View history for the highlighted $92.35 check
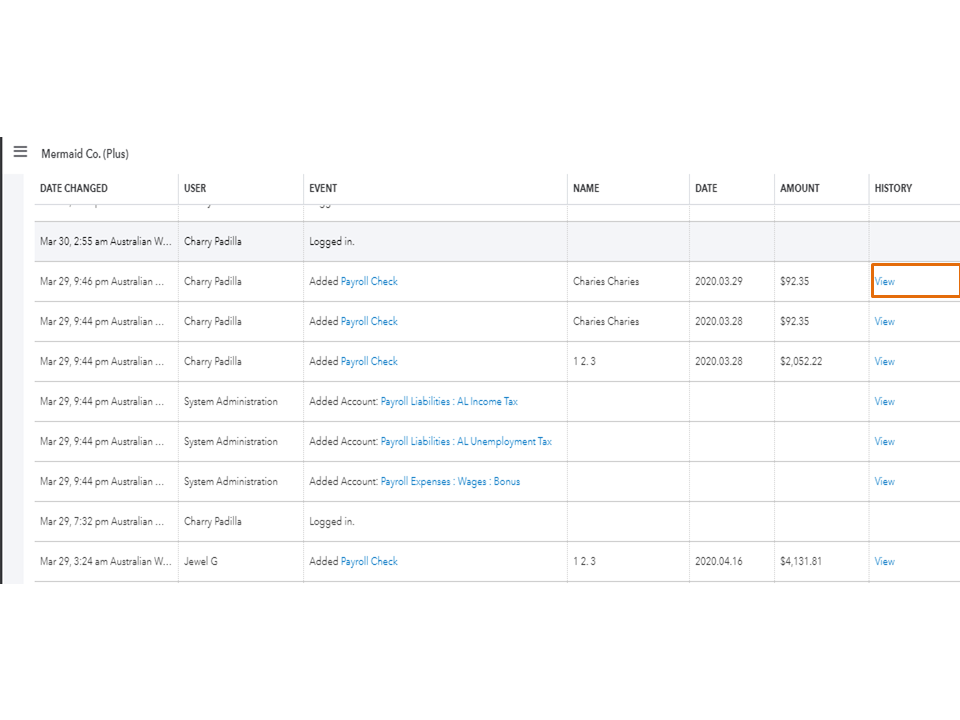Screen dimensions: 960x720 point(885,282)
